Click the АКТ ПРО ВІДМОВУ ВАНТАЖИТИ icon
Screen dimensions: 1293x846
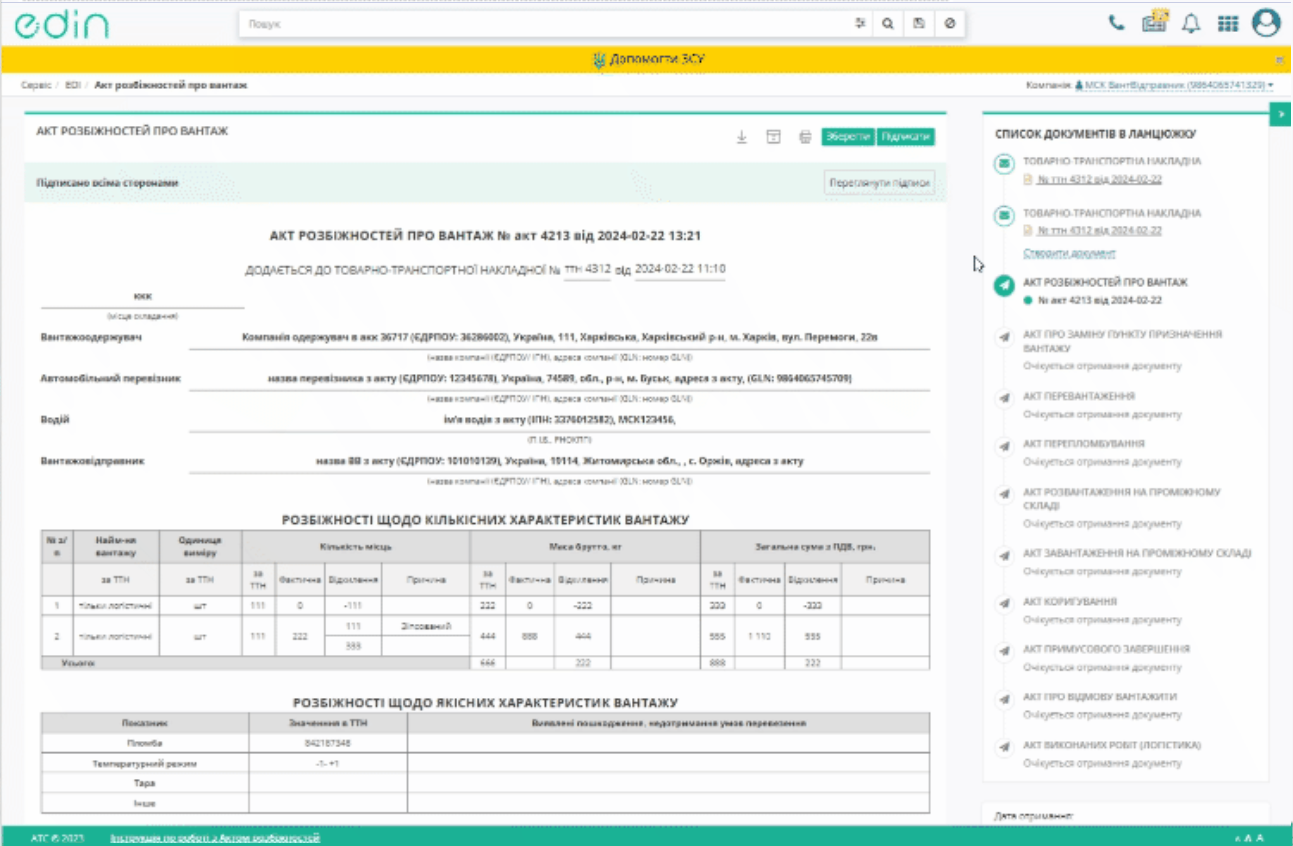pyautogui.click(x=1004, y=698)
